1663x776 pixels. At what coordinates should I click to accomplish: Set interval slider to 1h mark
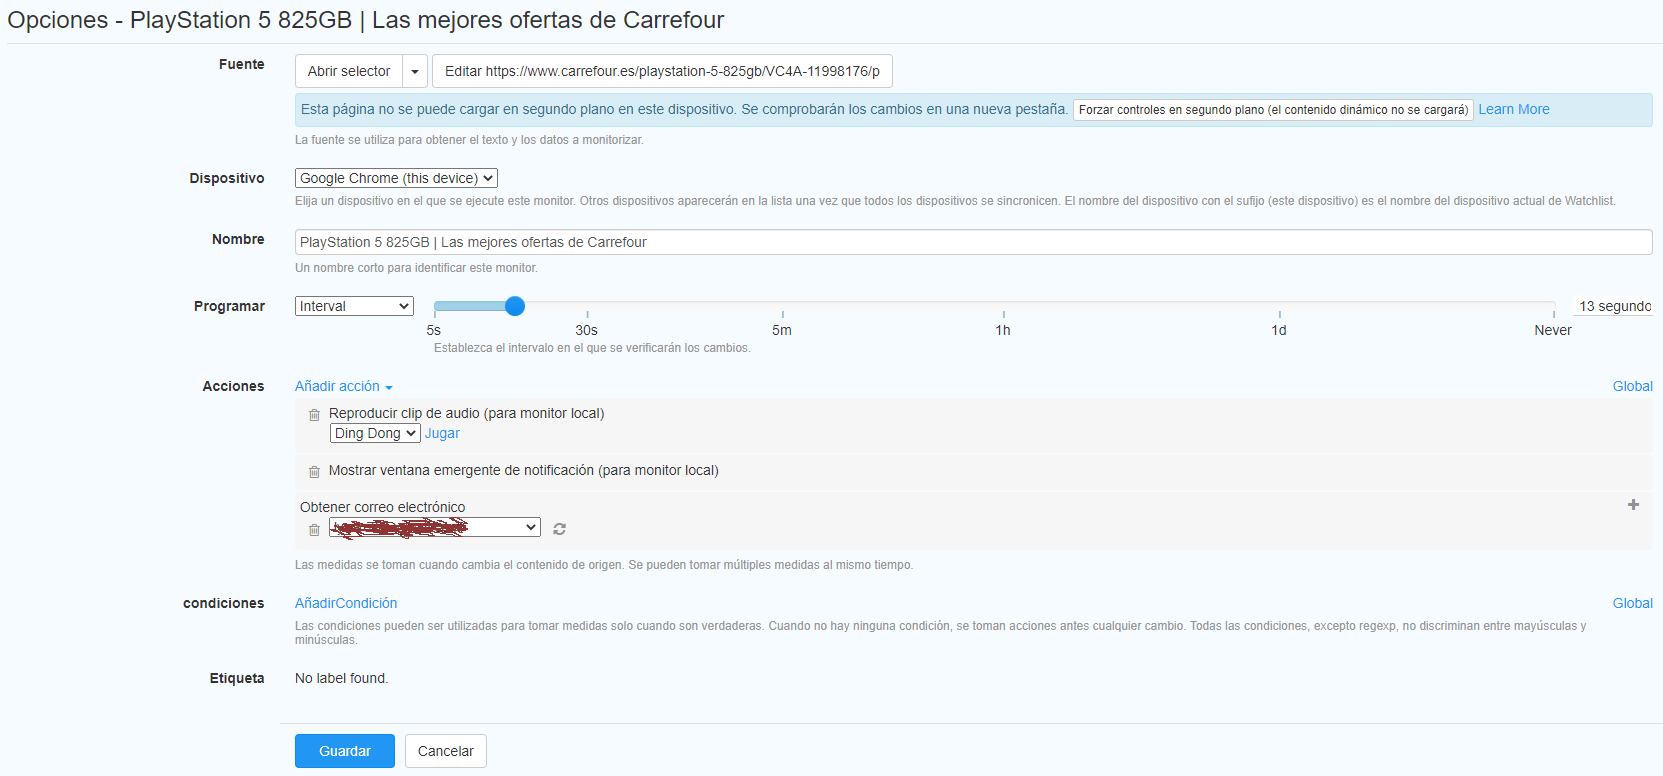(1003, 306)
